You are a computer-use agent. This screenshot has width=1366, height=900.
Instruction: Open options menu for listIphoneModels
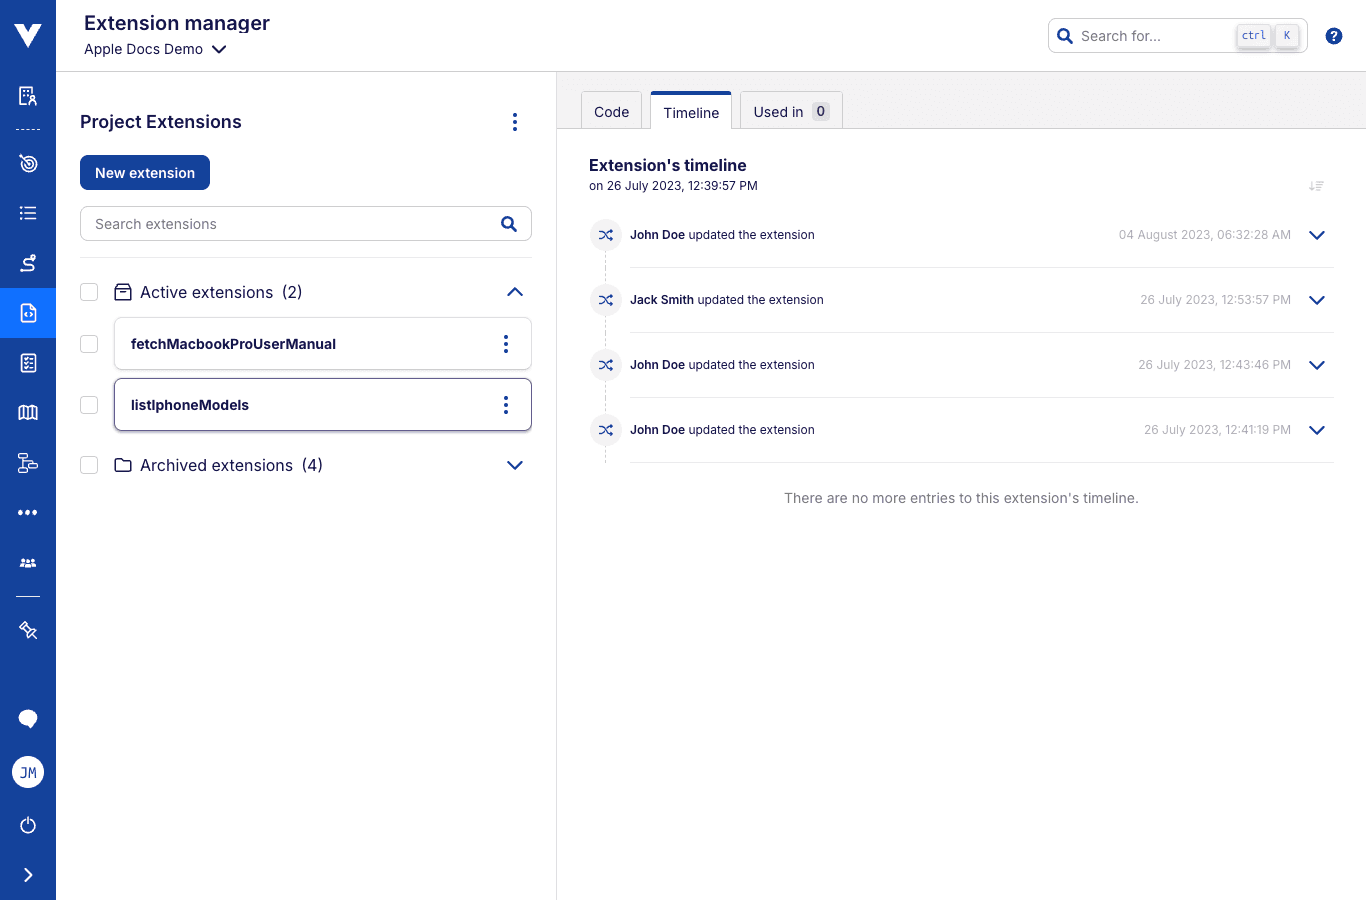pos(506,405)
